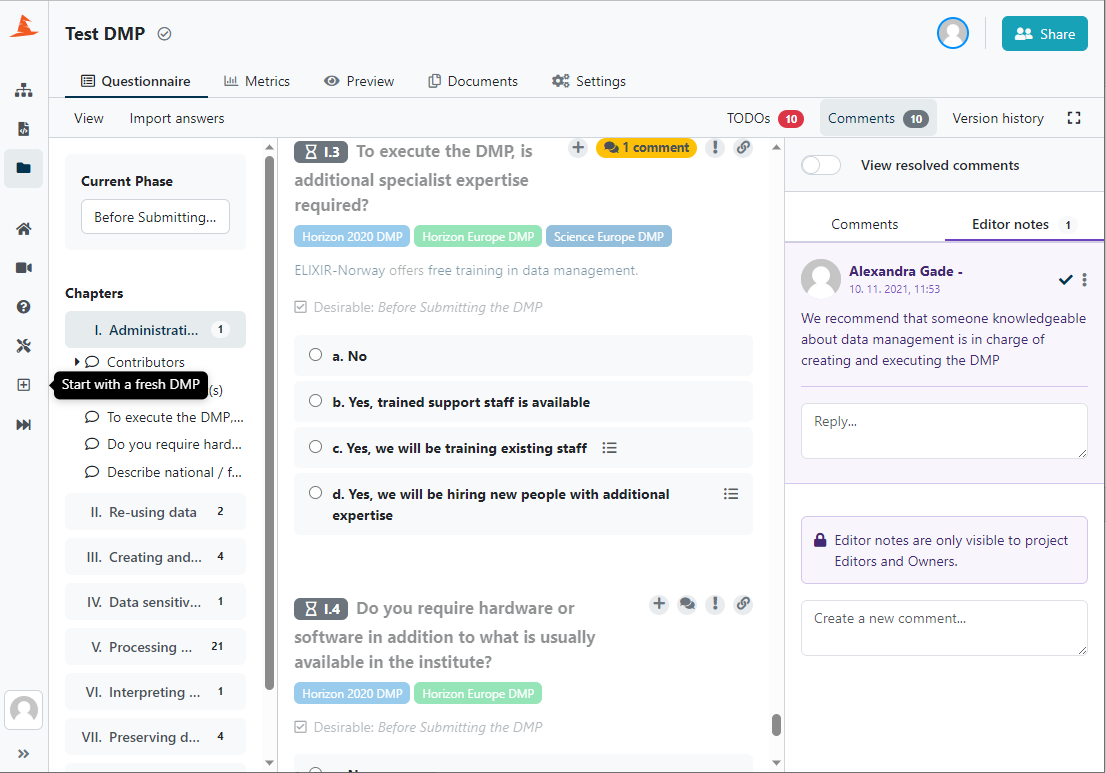
Task: Switch to the Questionnaire tab
Action: coord(135,81)
